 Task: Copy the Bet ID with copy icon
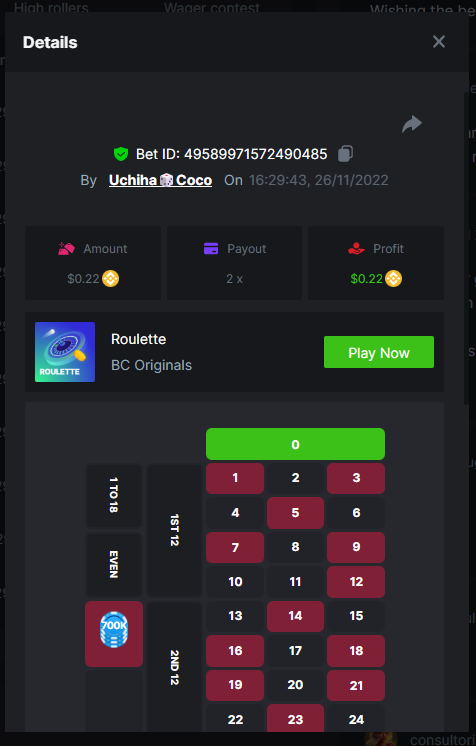[x=345, y=154]
